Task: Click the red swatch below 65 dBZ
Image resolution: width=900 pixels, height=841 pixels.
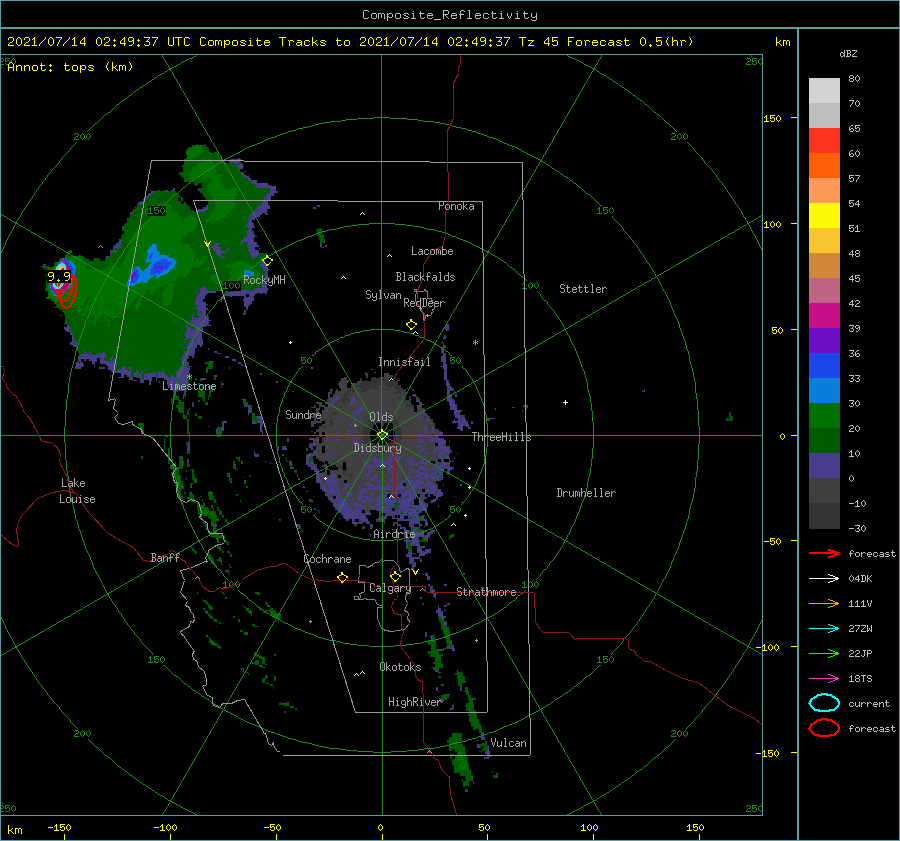Action: click(824, 141)
